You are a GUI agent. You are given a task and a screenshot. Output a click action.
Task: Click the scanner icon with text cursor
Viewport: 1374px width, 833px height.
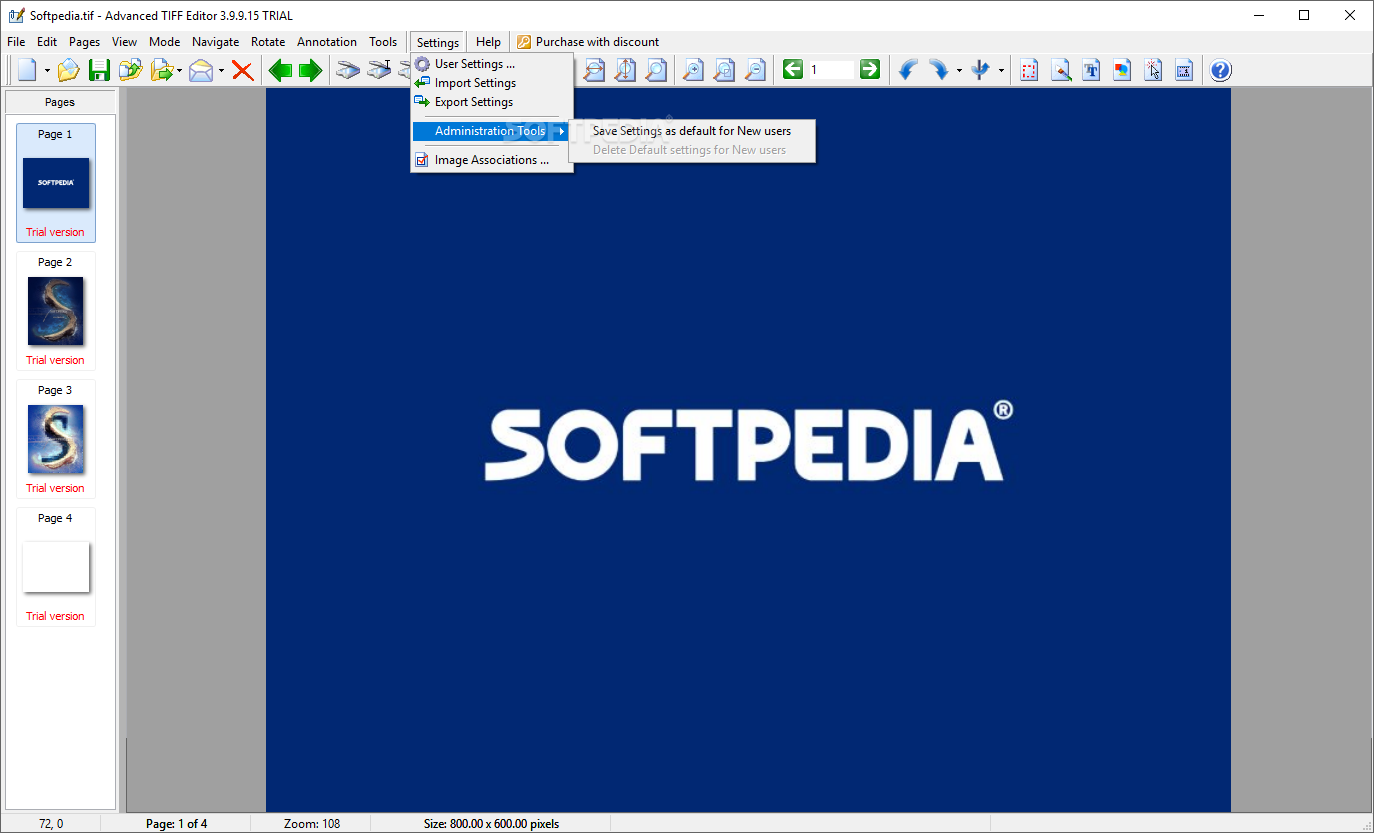click(x=379, y=70)
